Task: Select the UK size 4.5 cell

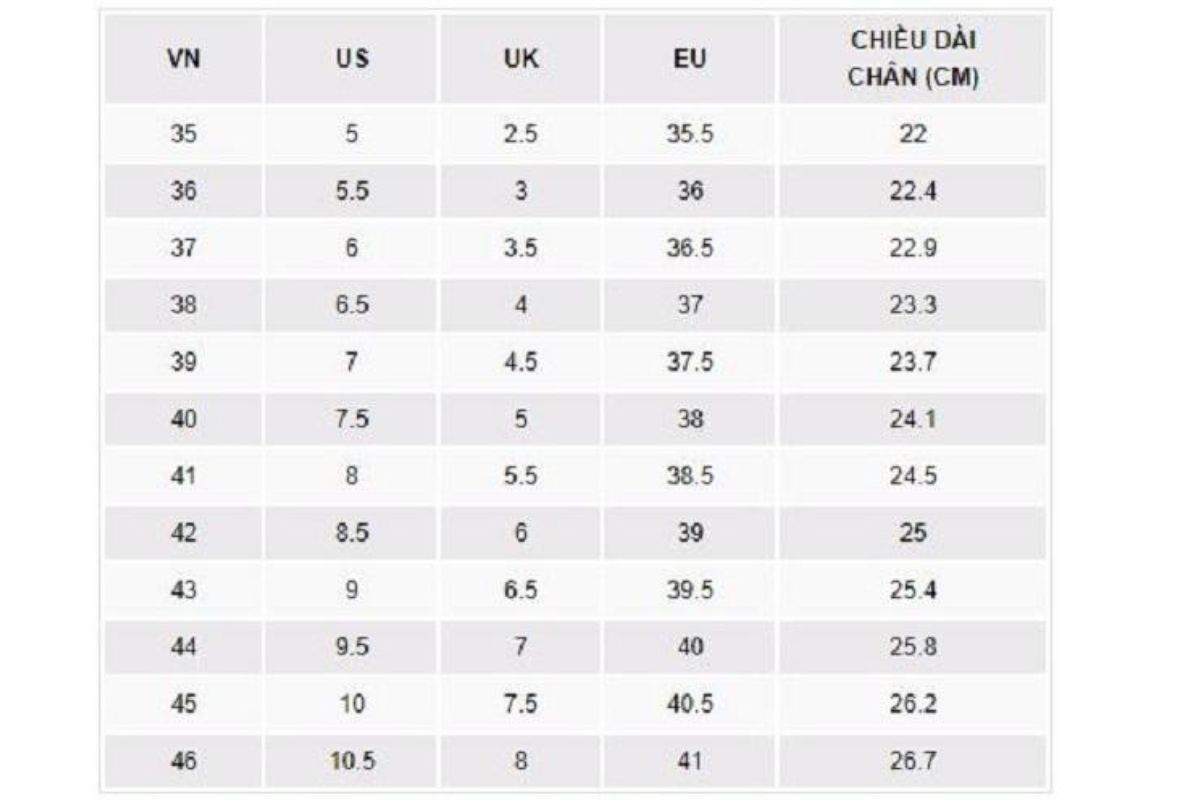Action: point(520,362)
